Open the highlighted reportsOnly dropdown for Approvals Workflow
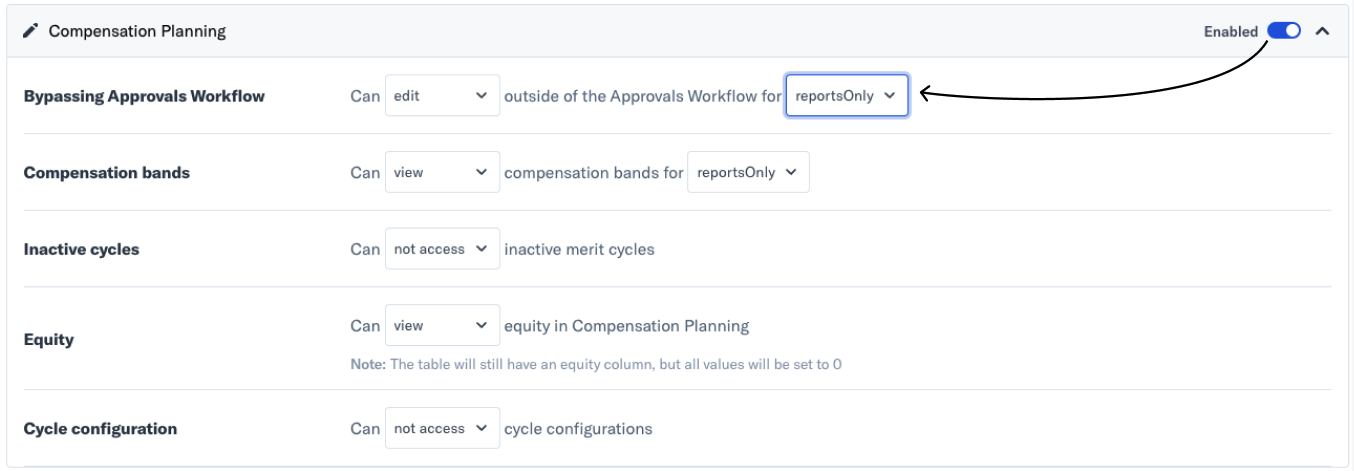1354x471 pixels. (x=847, y=96)
